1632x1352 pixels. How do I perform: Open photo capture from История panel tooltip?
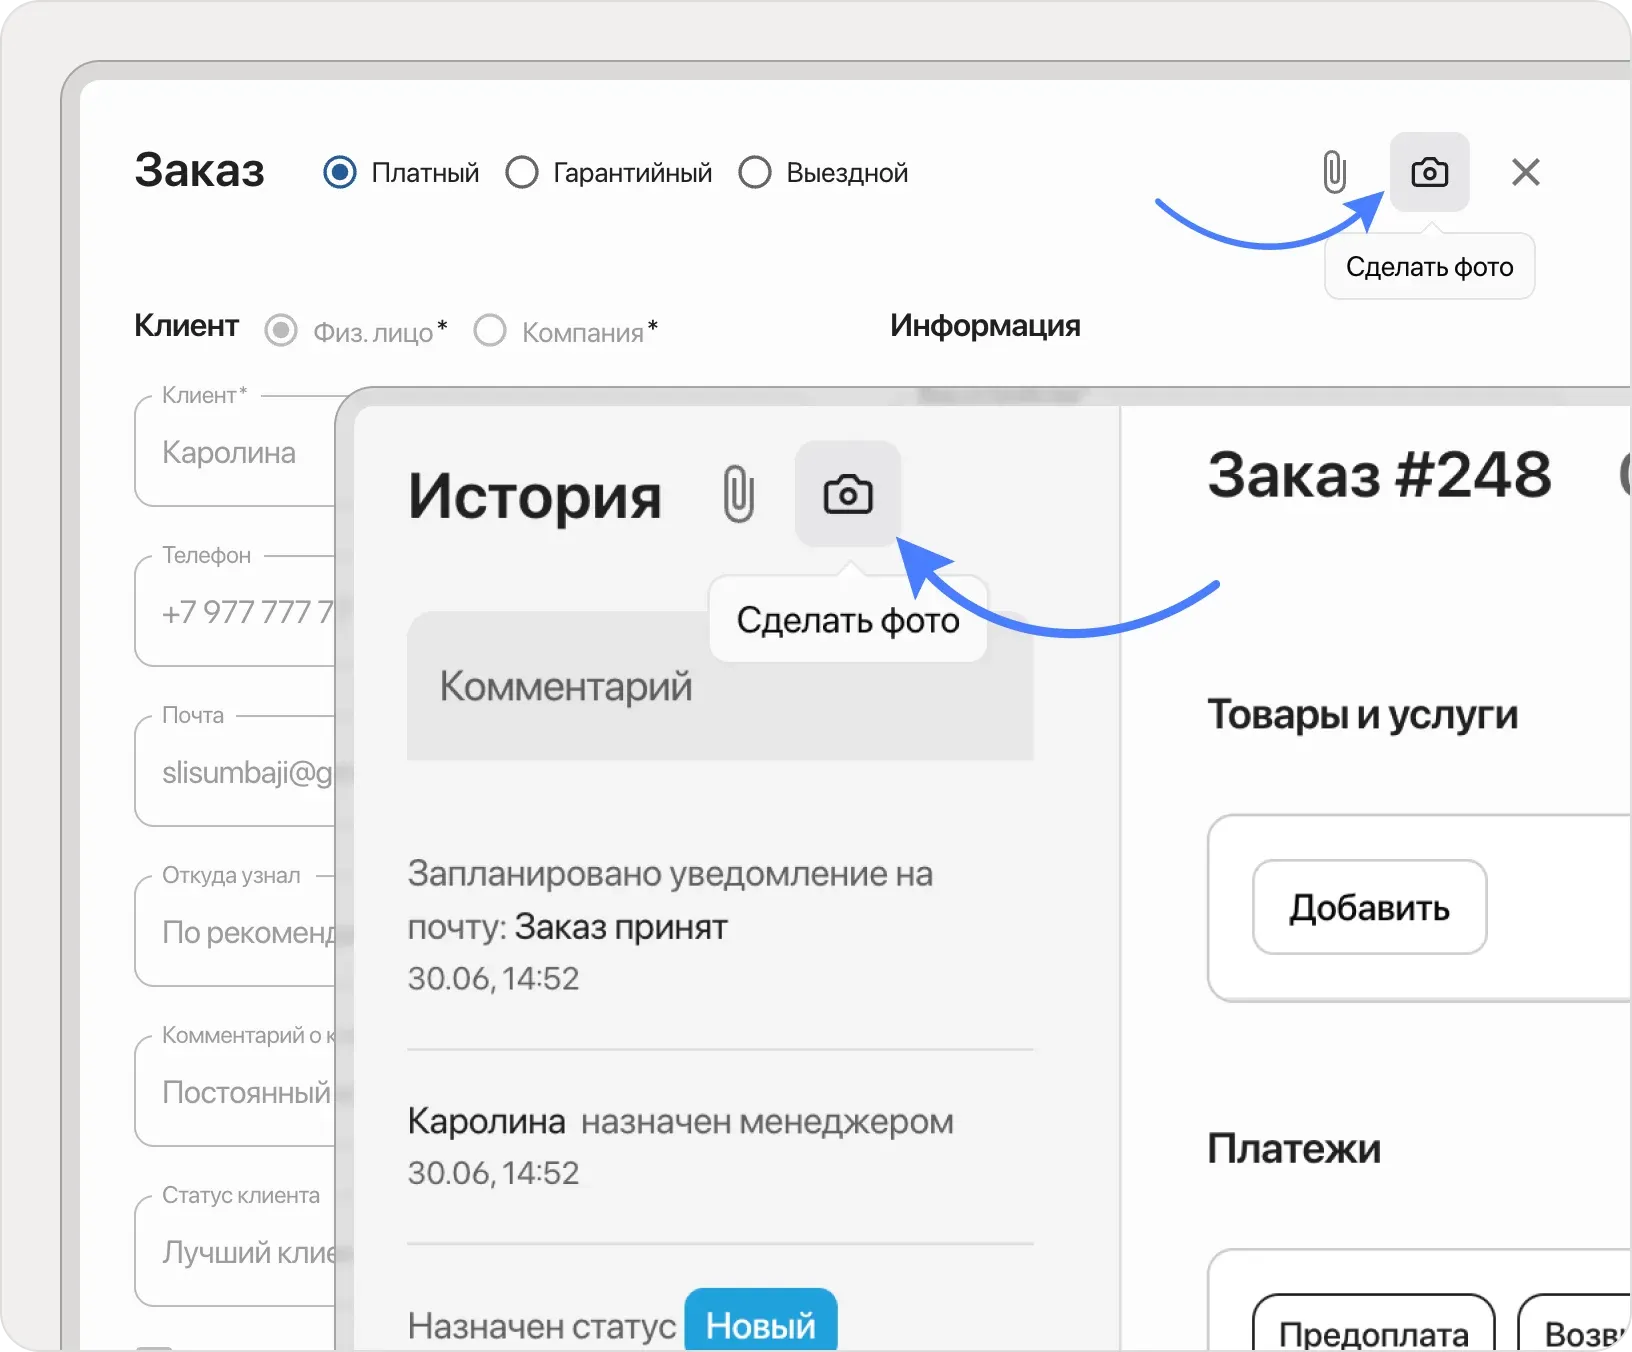point(848,620)
